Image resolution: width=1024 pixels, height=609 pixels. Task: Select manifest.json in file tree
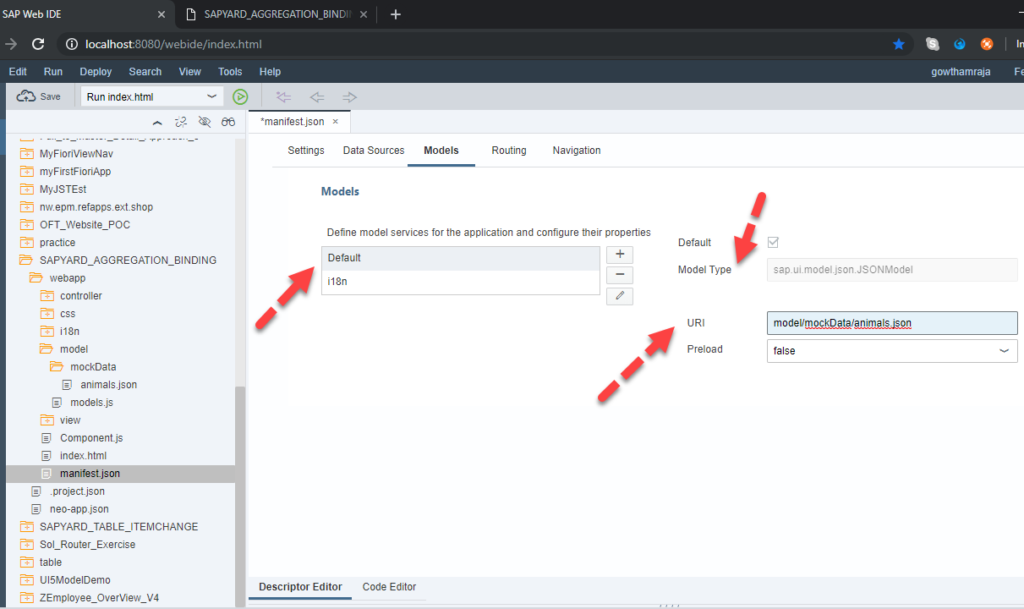(x=121, y=473)
